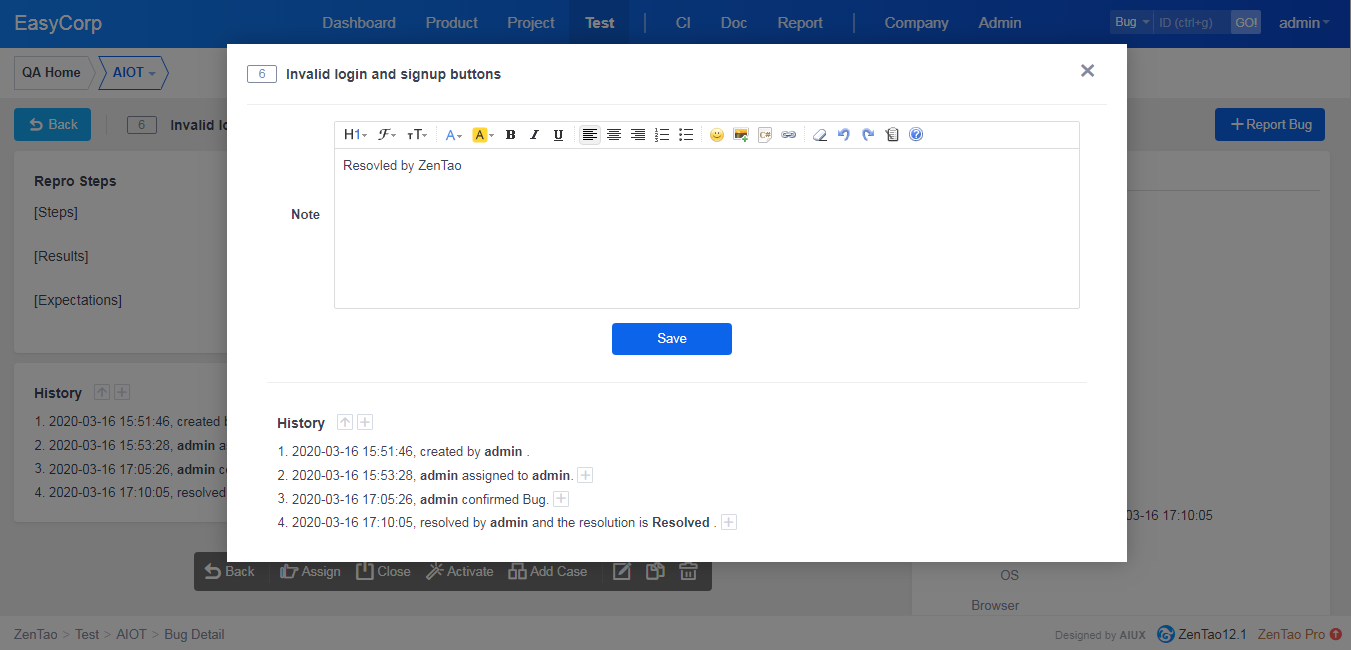Open the Dashboard menu item

tap(359, 23)
